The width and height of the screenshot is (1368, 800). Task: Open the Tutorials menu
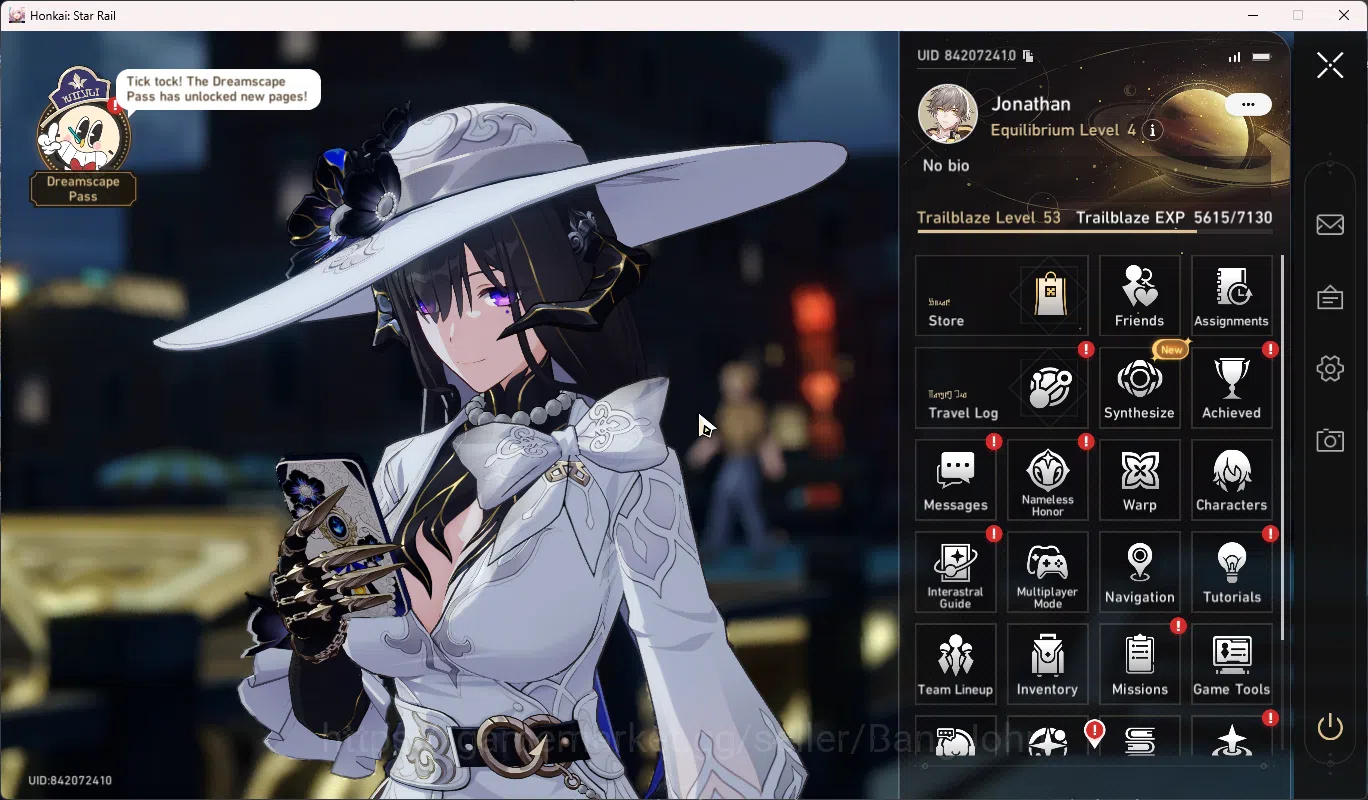pos(1231,572)
